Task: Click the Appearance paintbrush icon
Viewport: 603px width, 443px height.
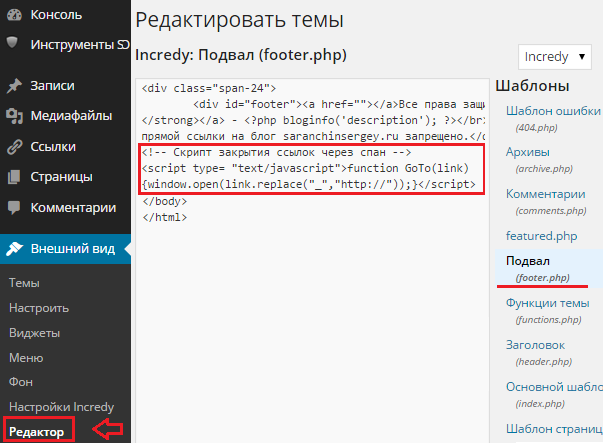Action: pyautogui.click(x=13, y=249)
